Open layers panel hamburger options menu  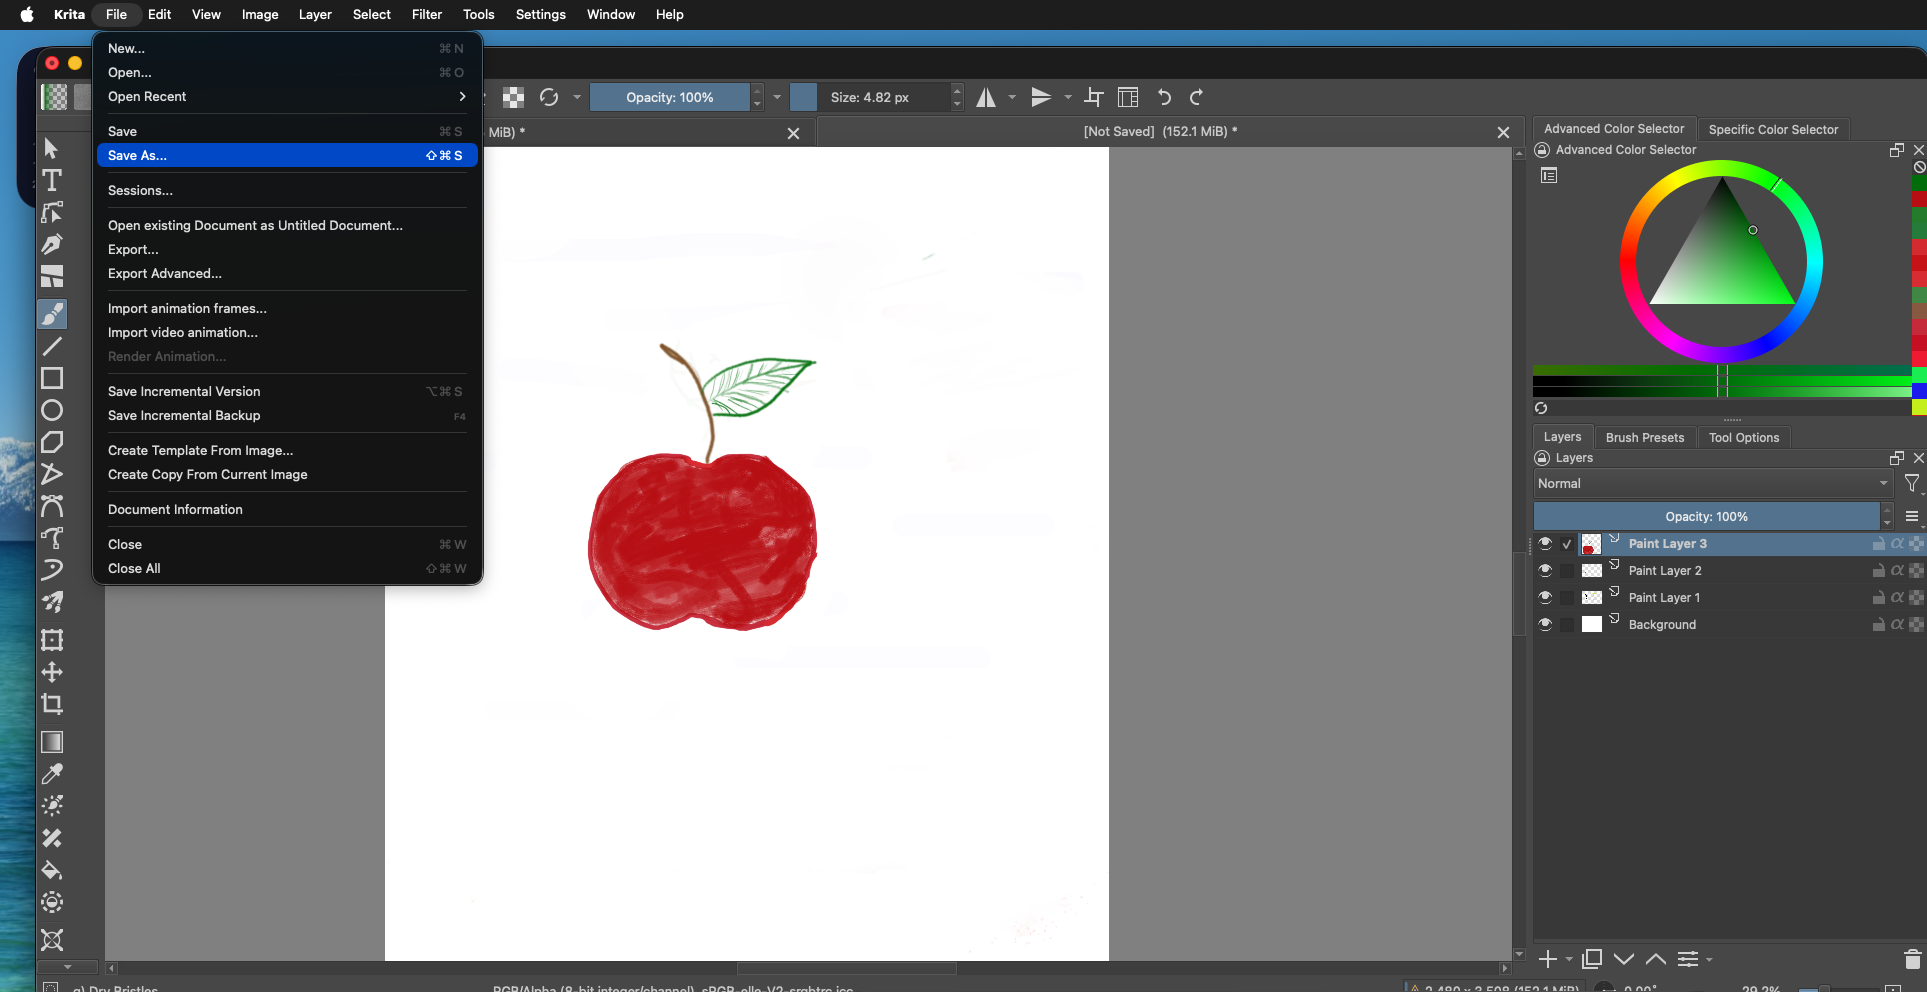coord(1912,517)
